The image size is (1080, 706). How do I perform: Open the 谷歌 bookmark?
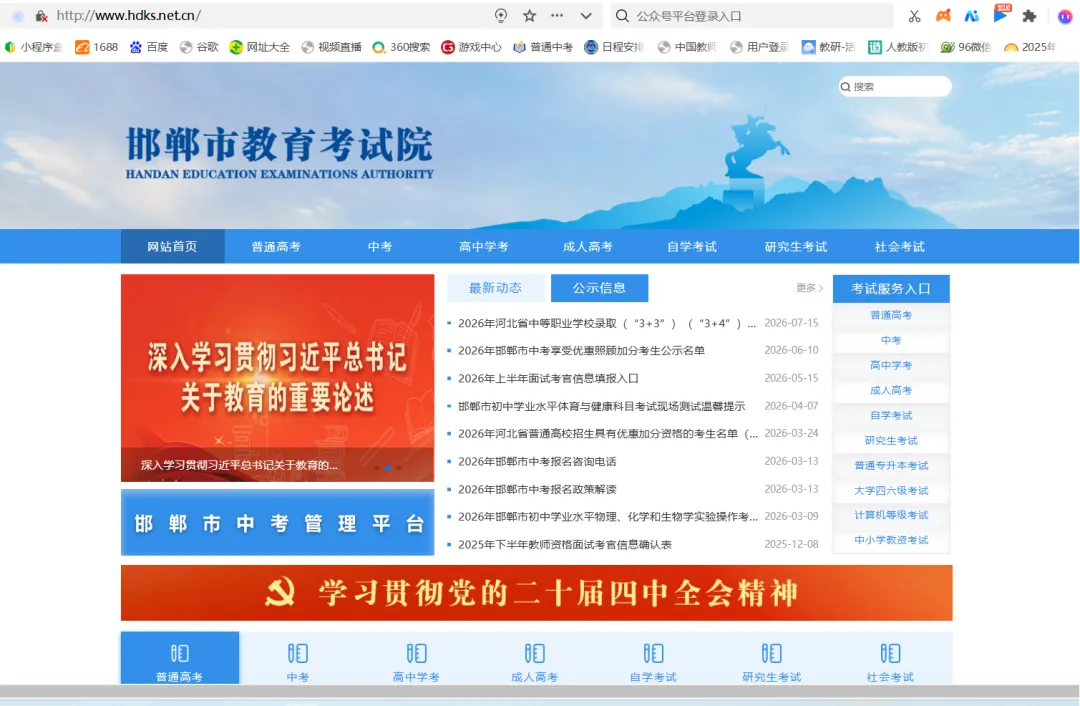[x=199, y=47]
